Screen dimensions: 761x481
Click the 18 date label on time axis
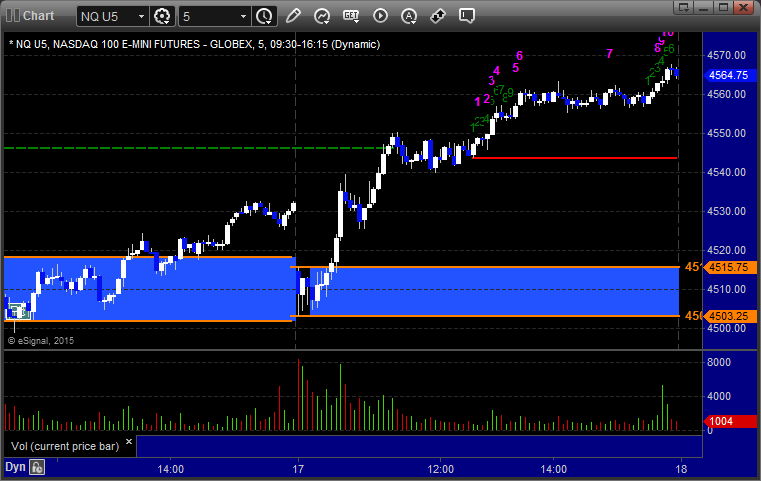click(x=681, y=469)
